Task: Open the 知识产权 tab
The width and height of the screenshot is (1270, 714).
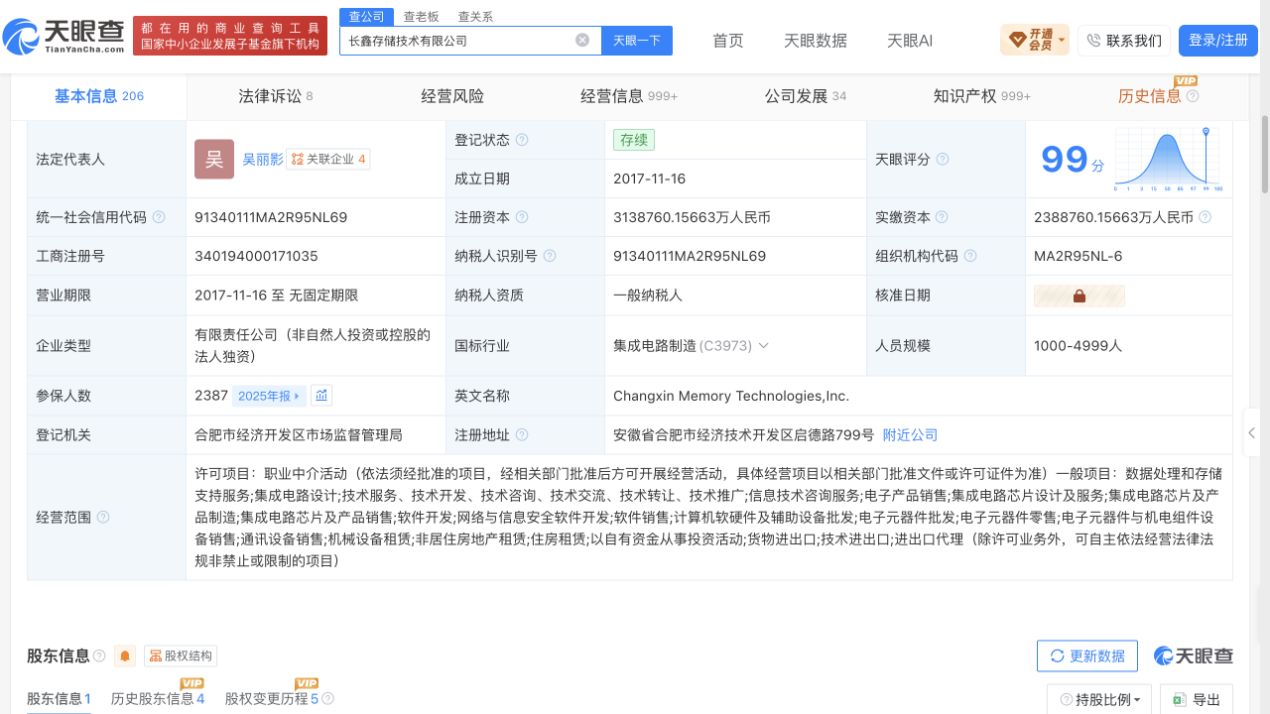Action: coord(981,96)
